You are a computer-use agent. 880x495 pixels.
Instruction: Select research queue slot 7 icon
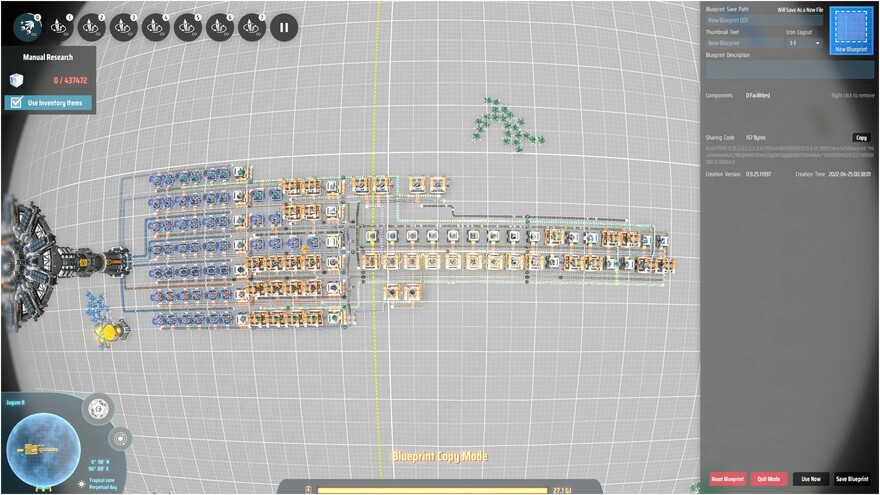(250, 27)
